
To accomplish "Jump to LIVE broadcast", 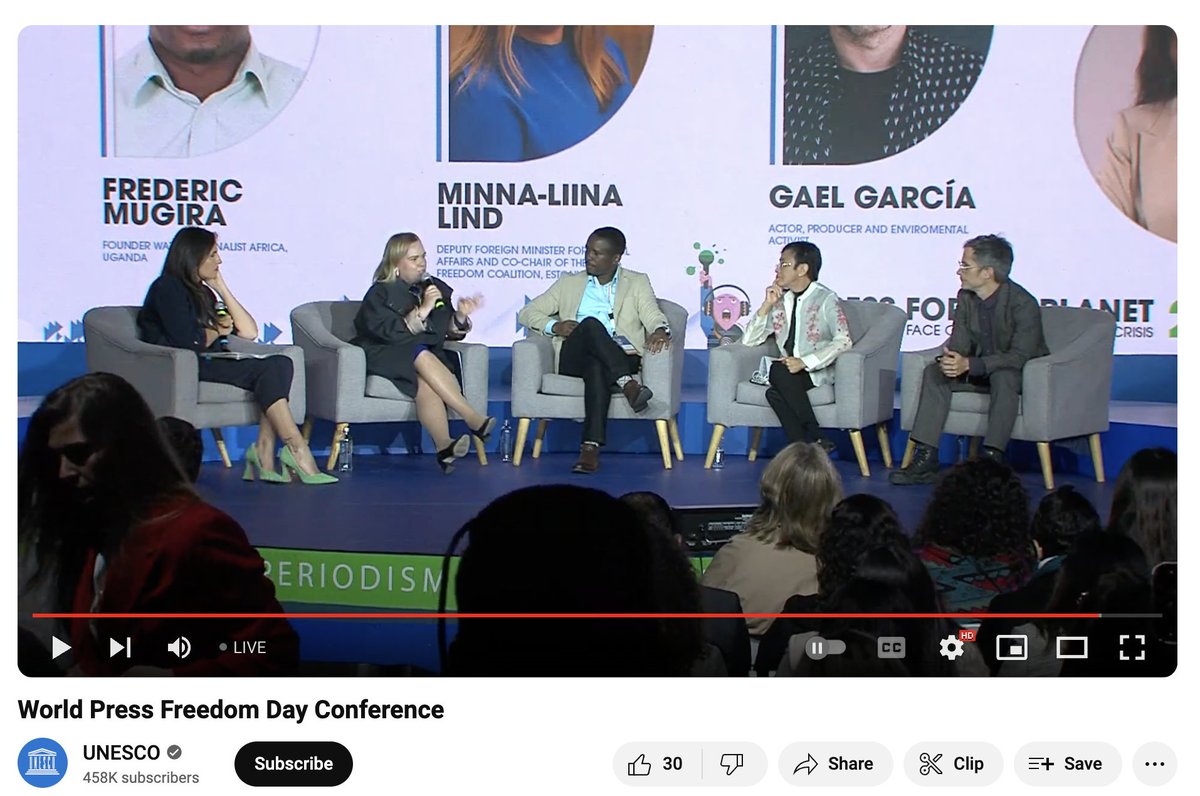I will (x=243, y=648).
